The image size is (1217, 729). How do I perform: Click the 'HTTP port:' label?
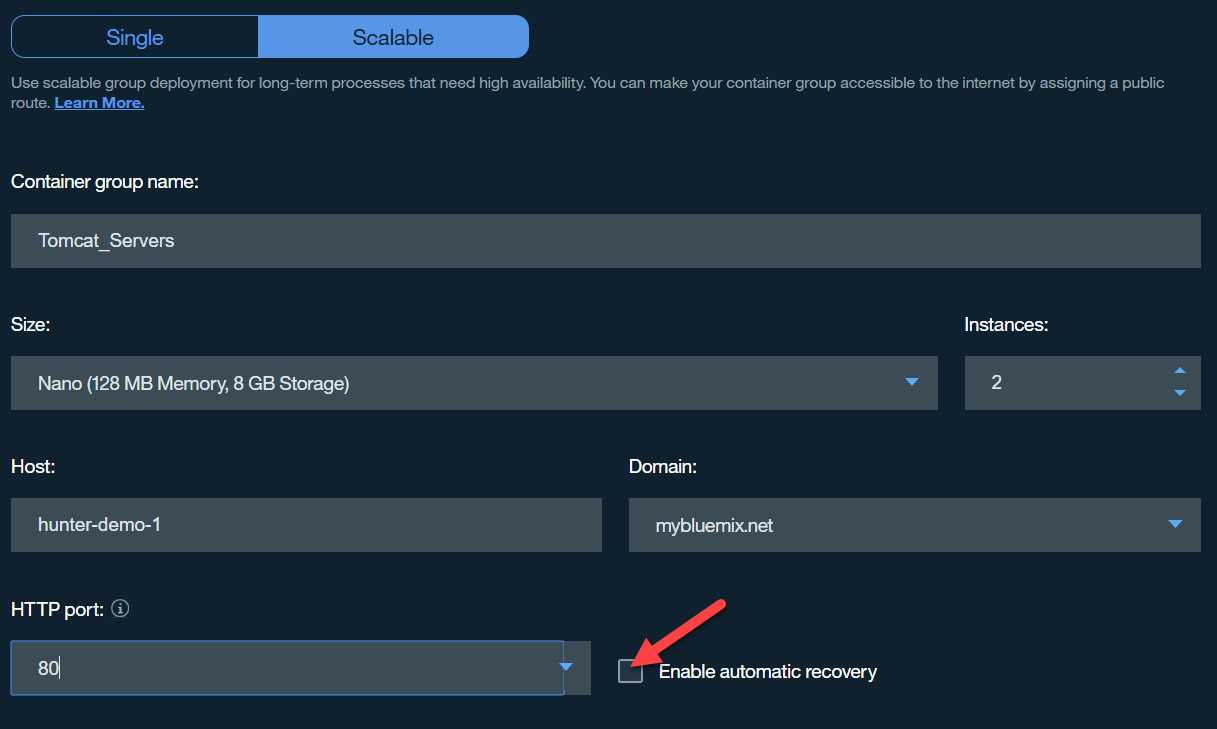pos(58,608)
